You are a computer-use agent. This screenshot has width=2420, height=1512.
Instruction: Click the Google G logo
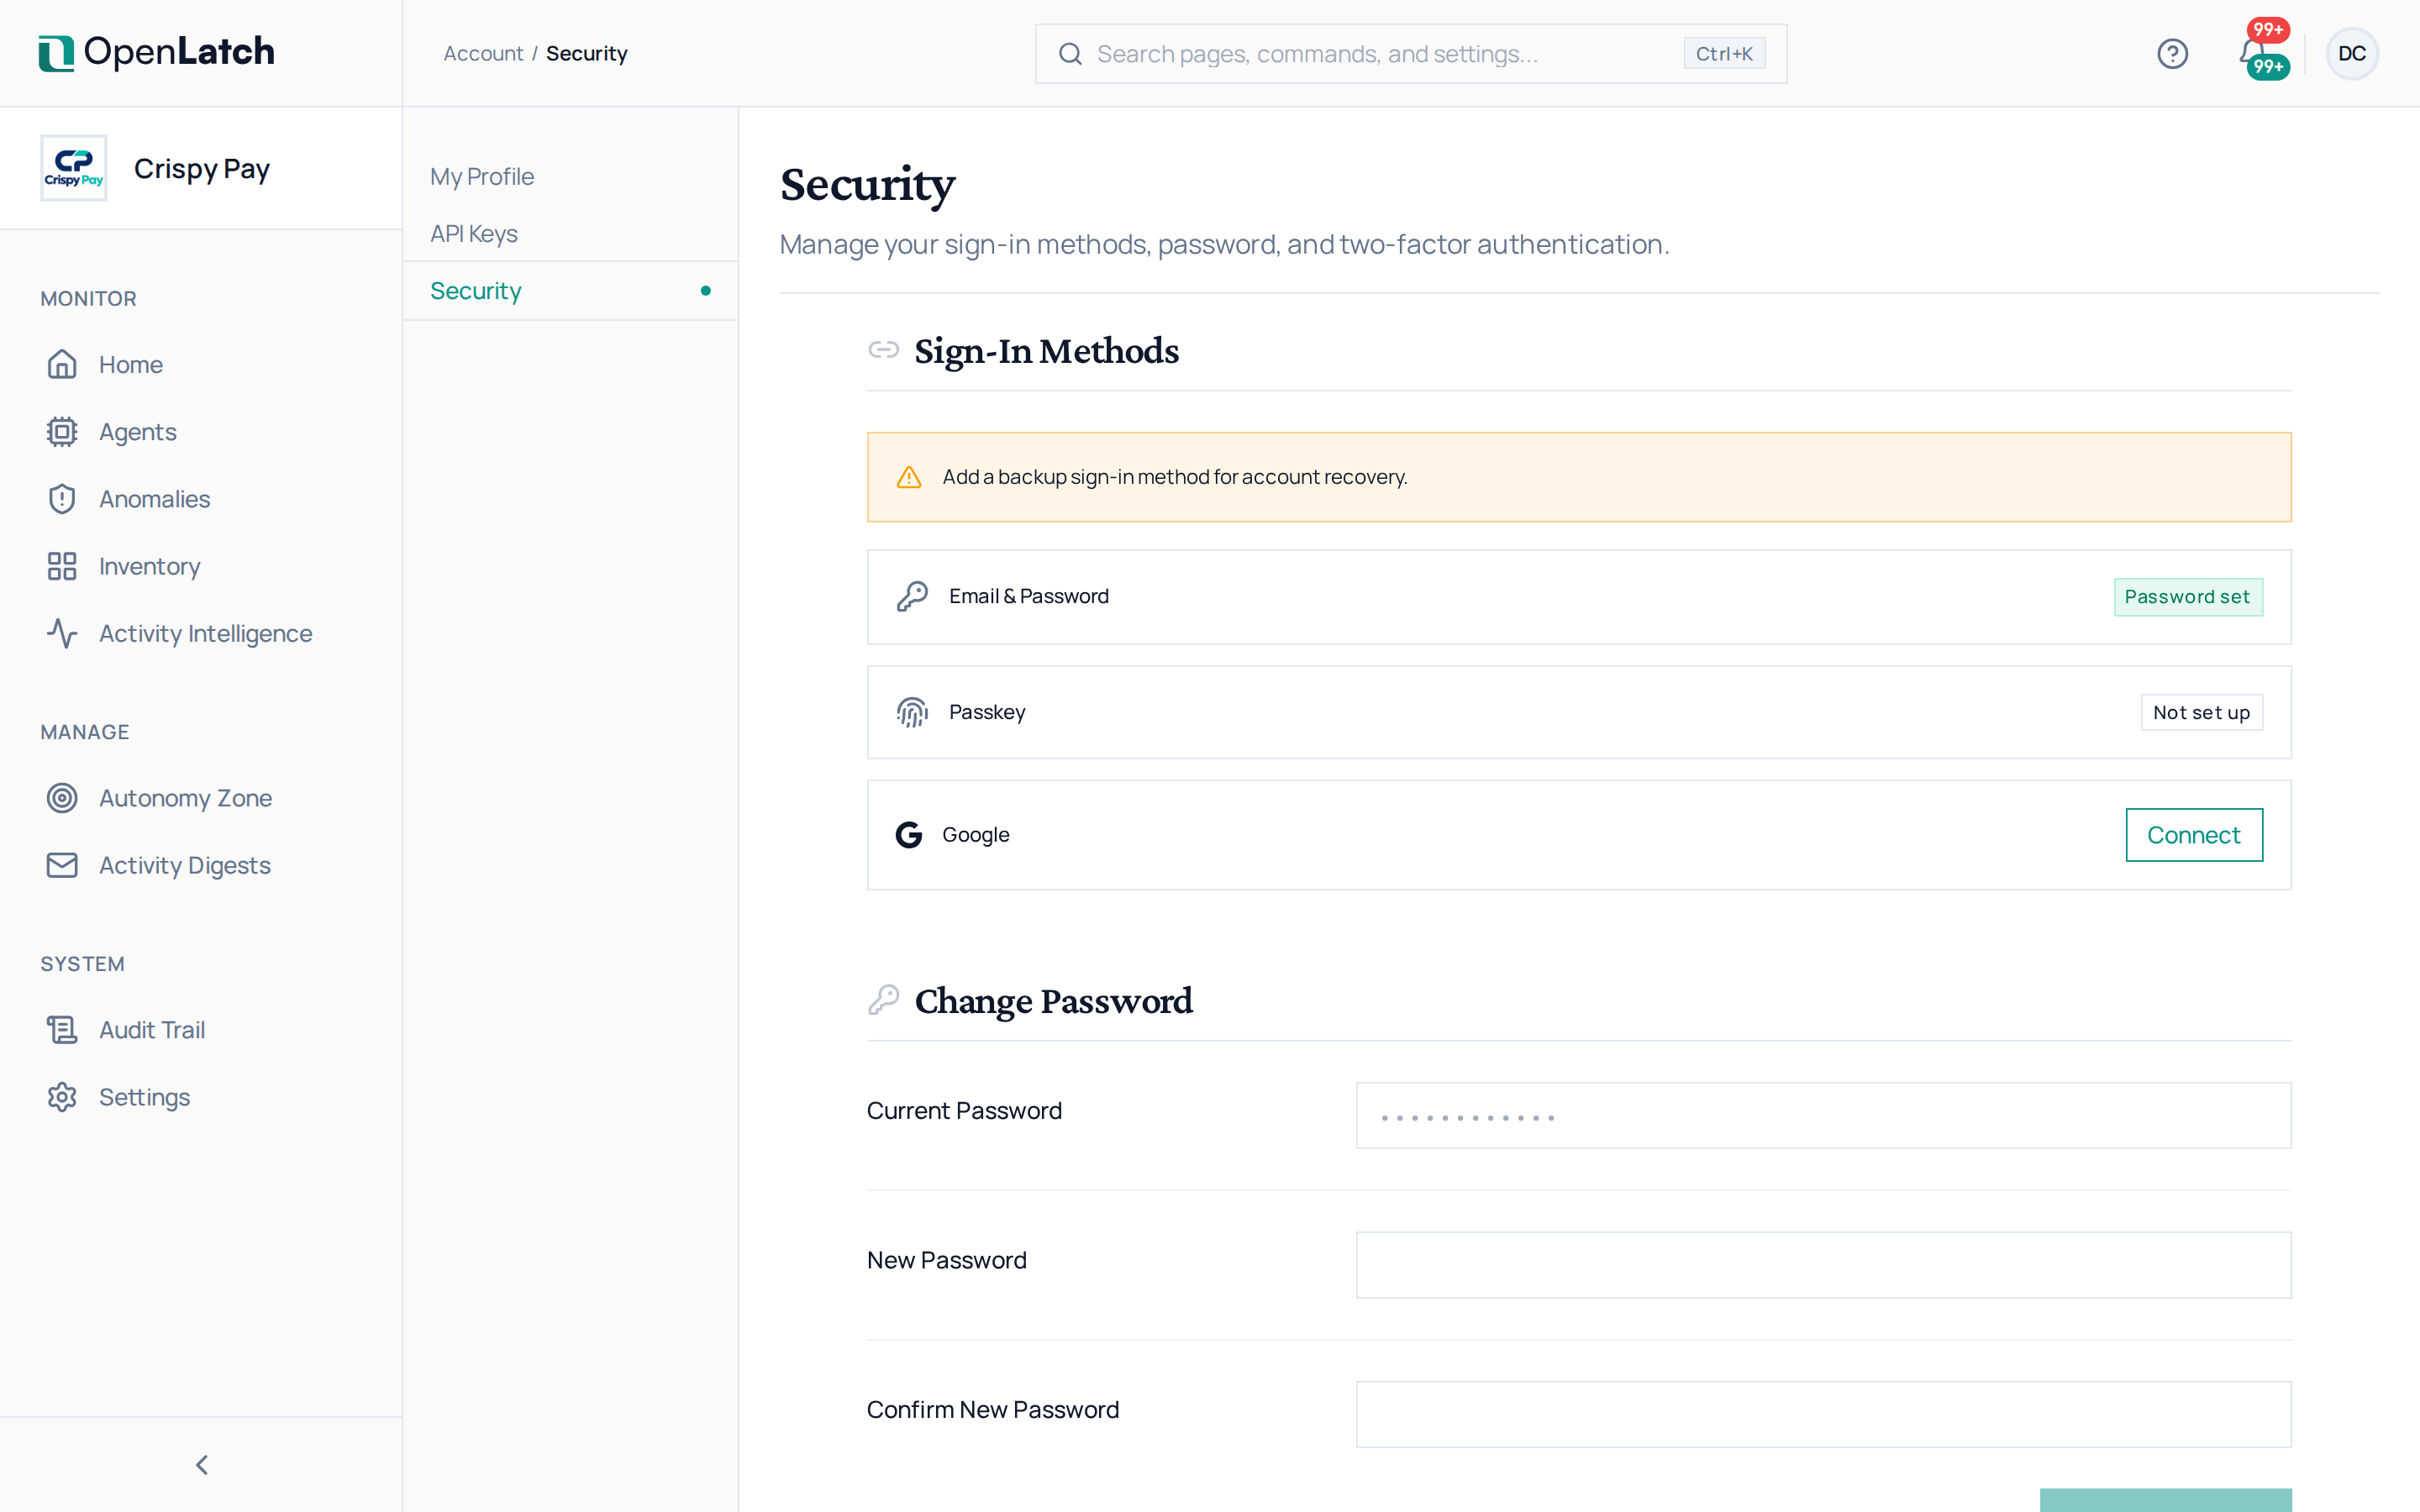(908, 835)
